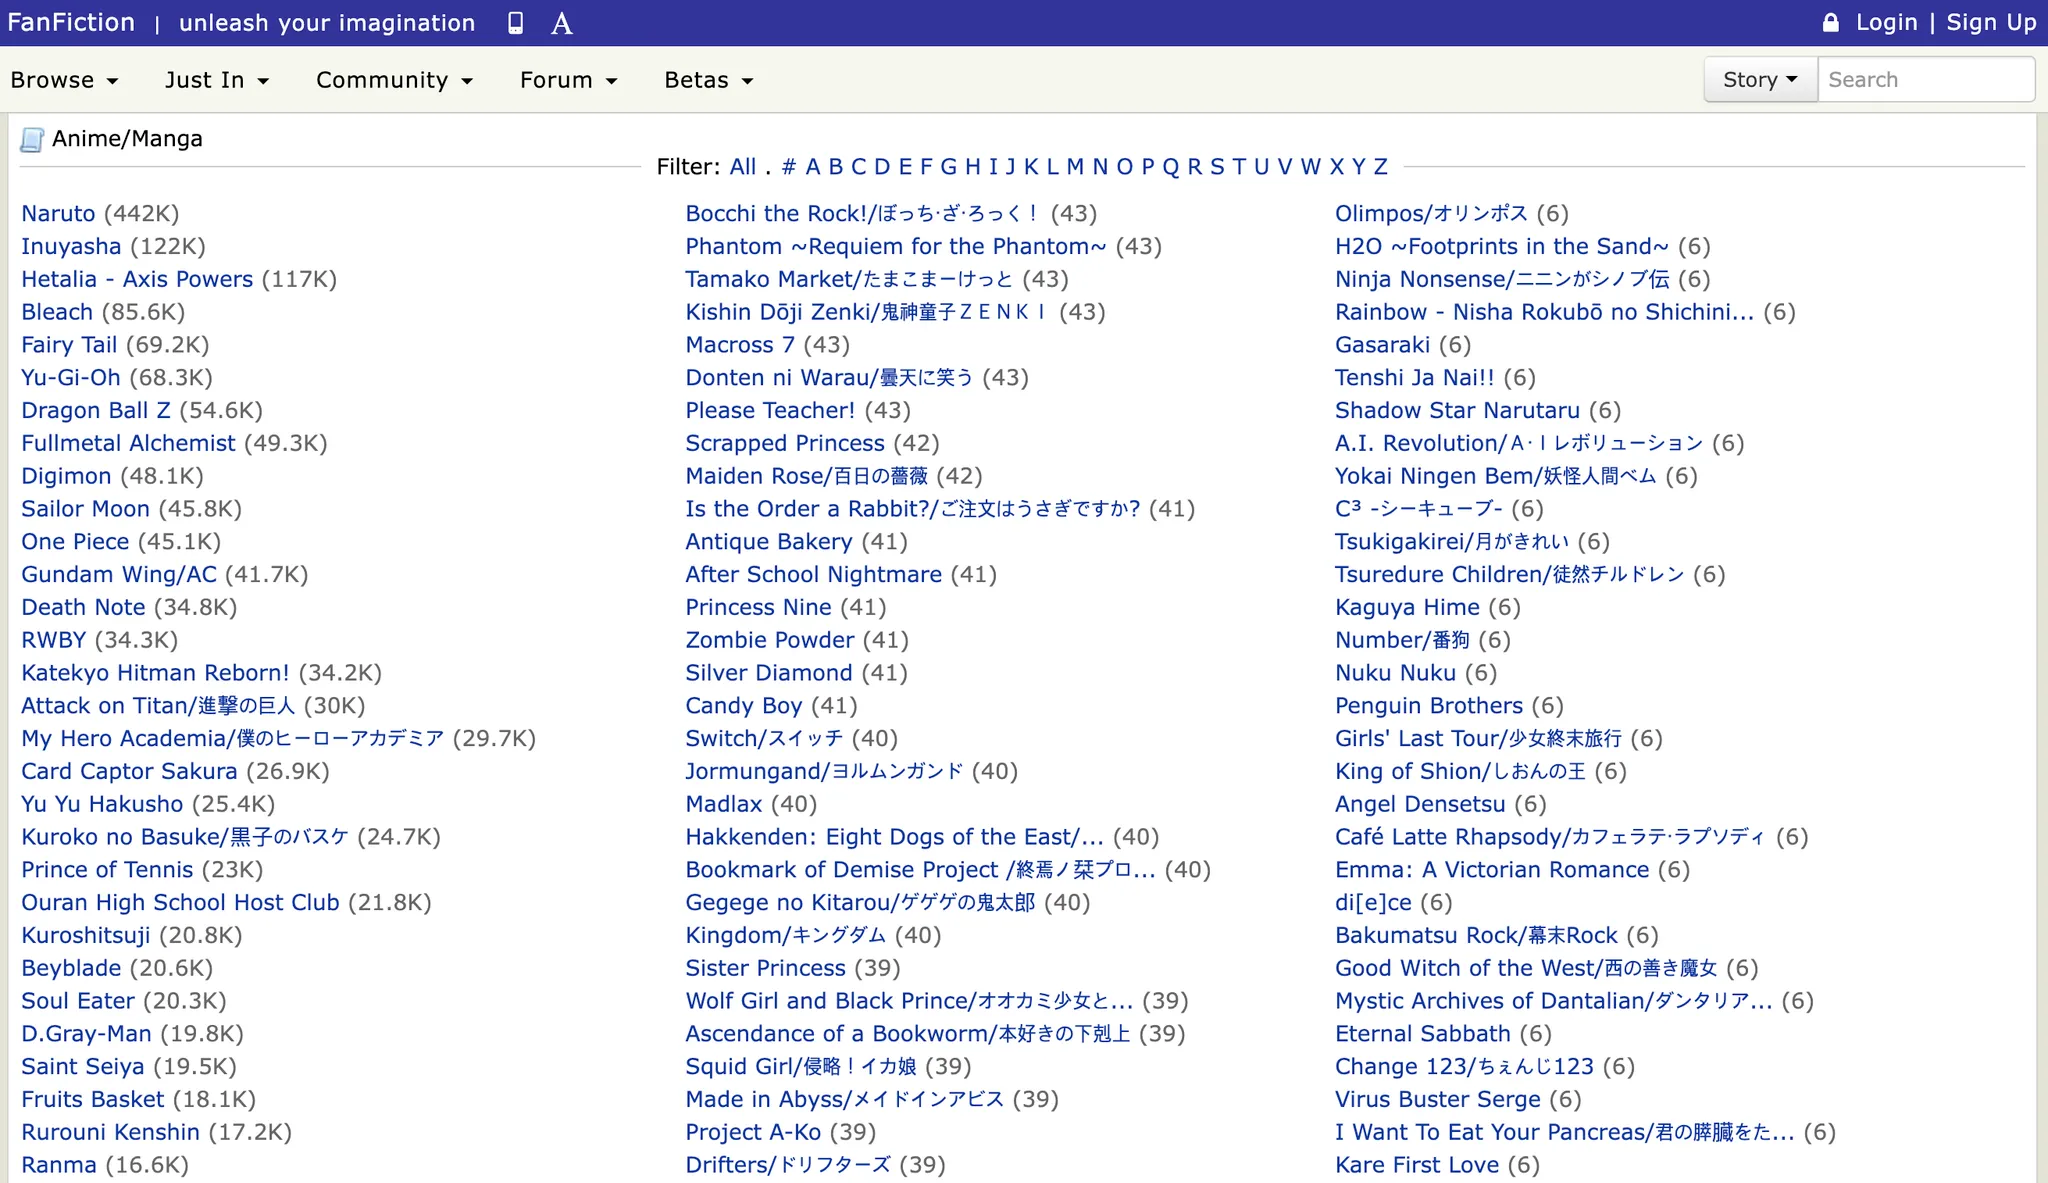
Task: Filter listings by letter W
Action: (1310, 167)
